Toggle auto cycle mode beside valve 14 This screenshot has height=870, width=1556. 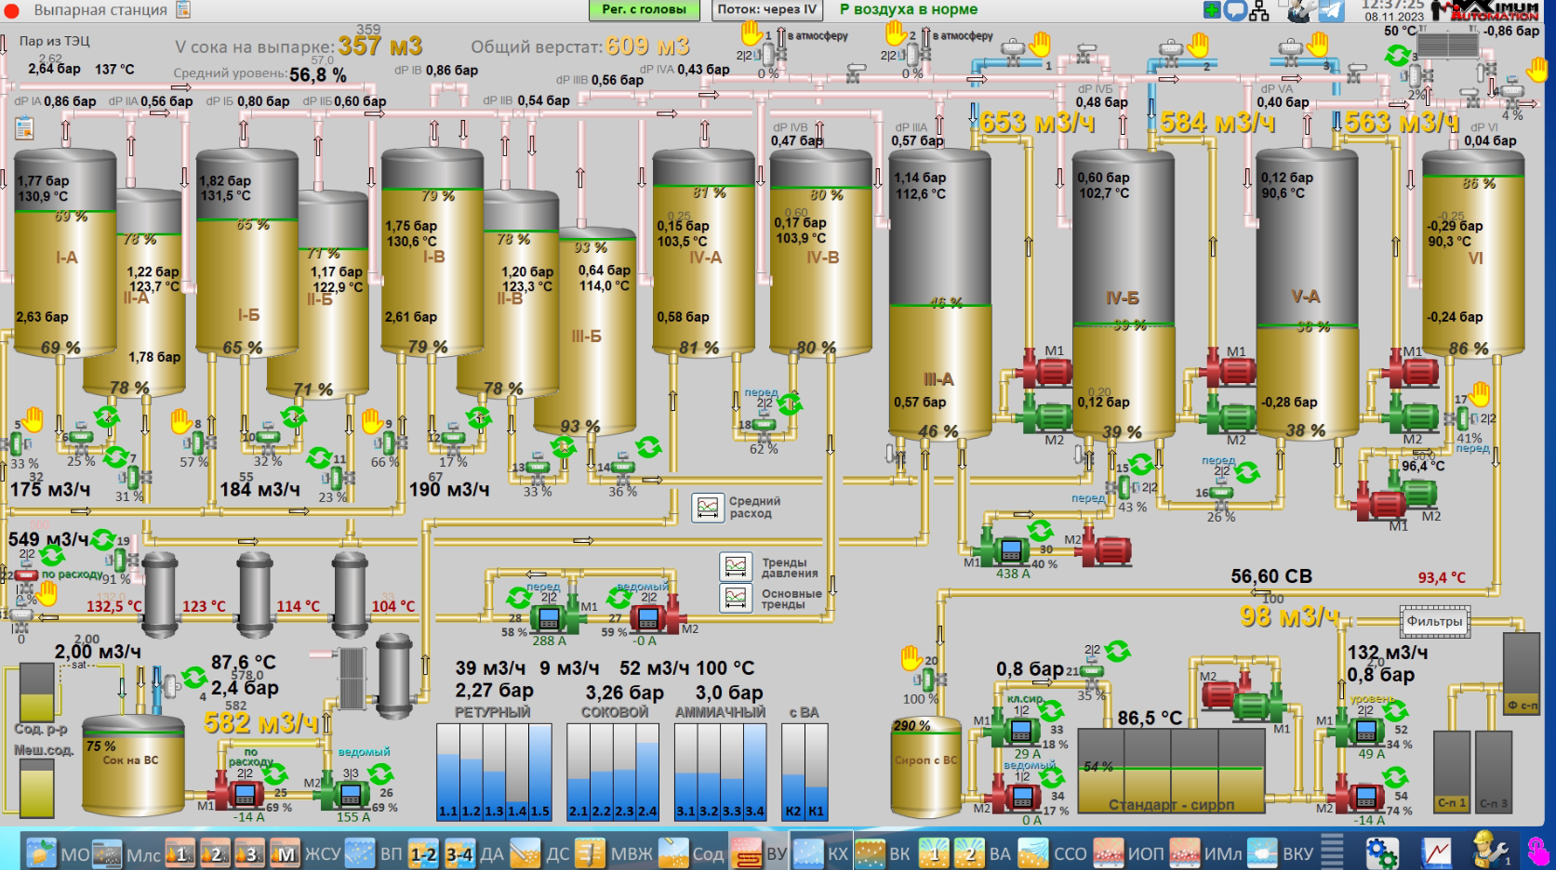pyautogui.click(x=648, y=447)
